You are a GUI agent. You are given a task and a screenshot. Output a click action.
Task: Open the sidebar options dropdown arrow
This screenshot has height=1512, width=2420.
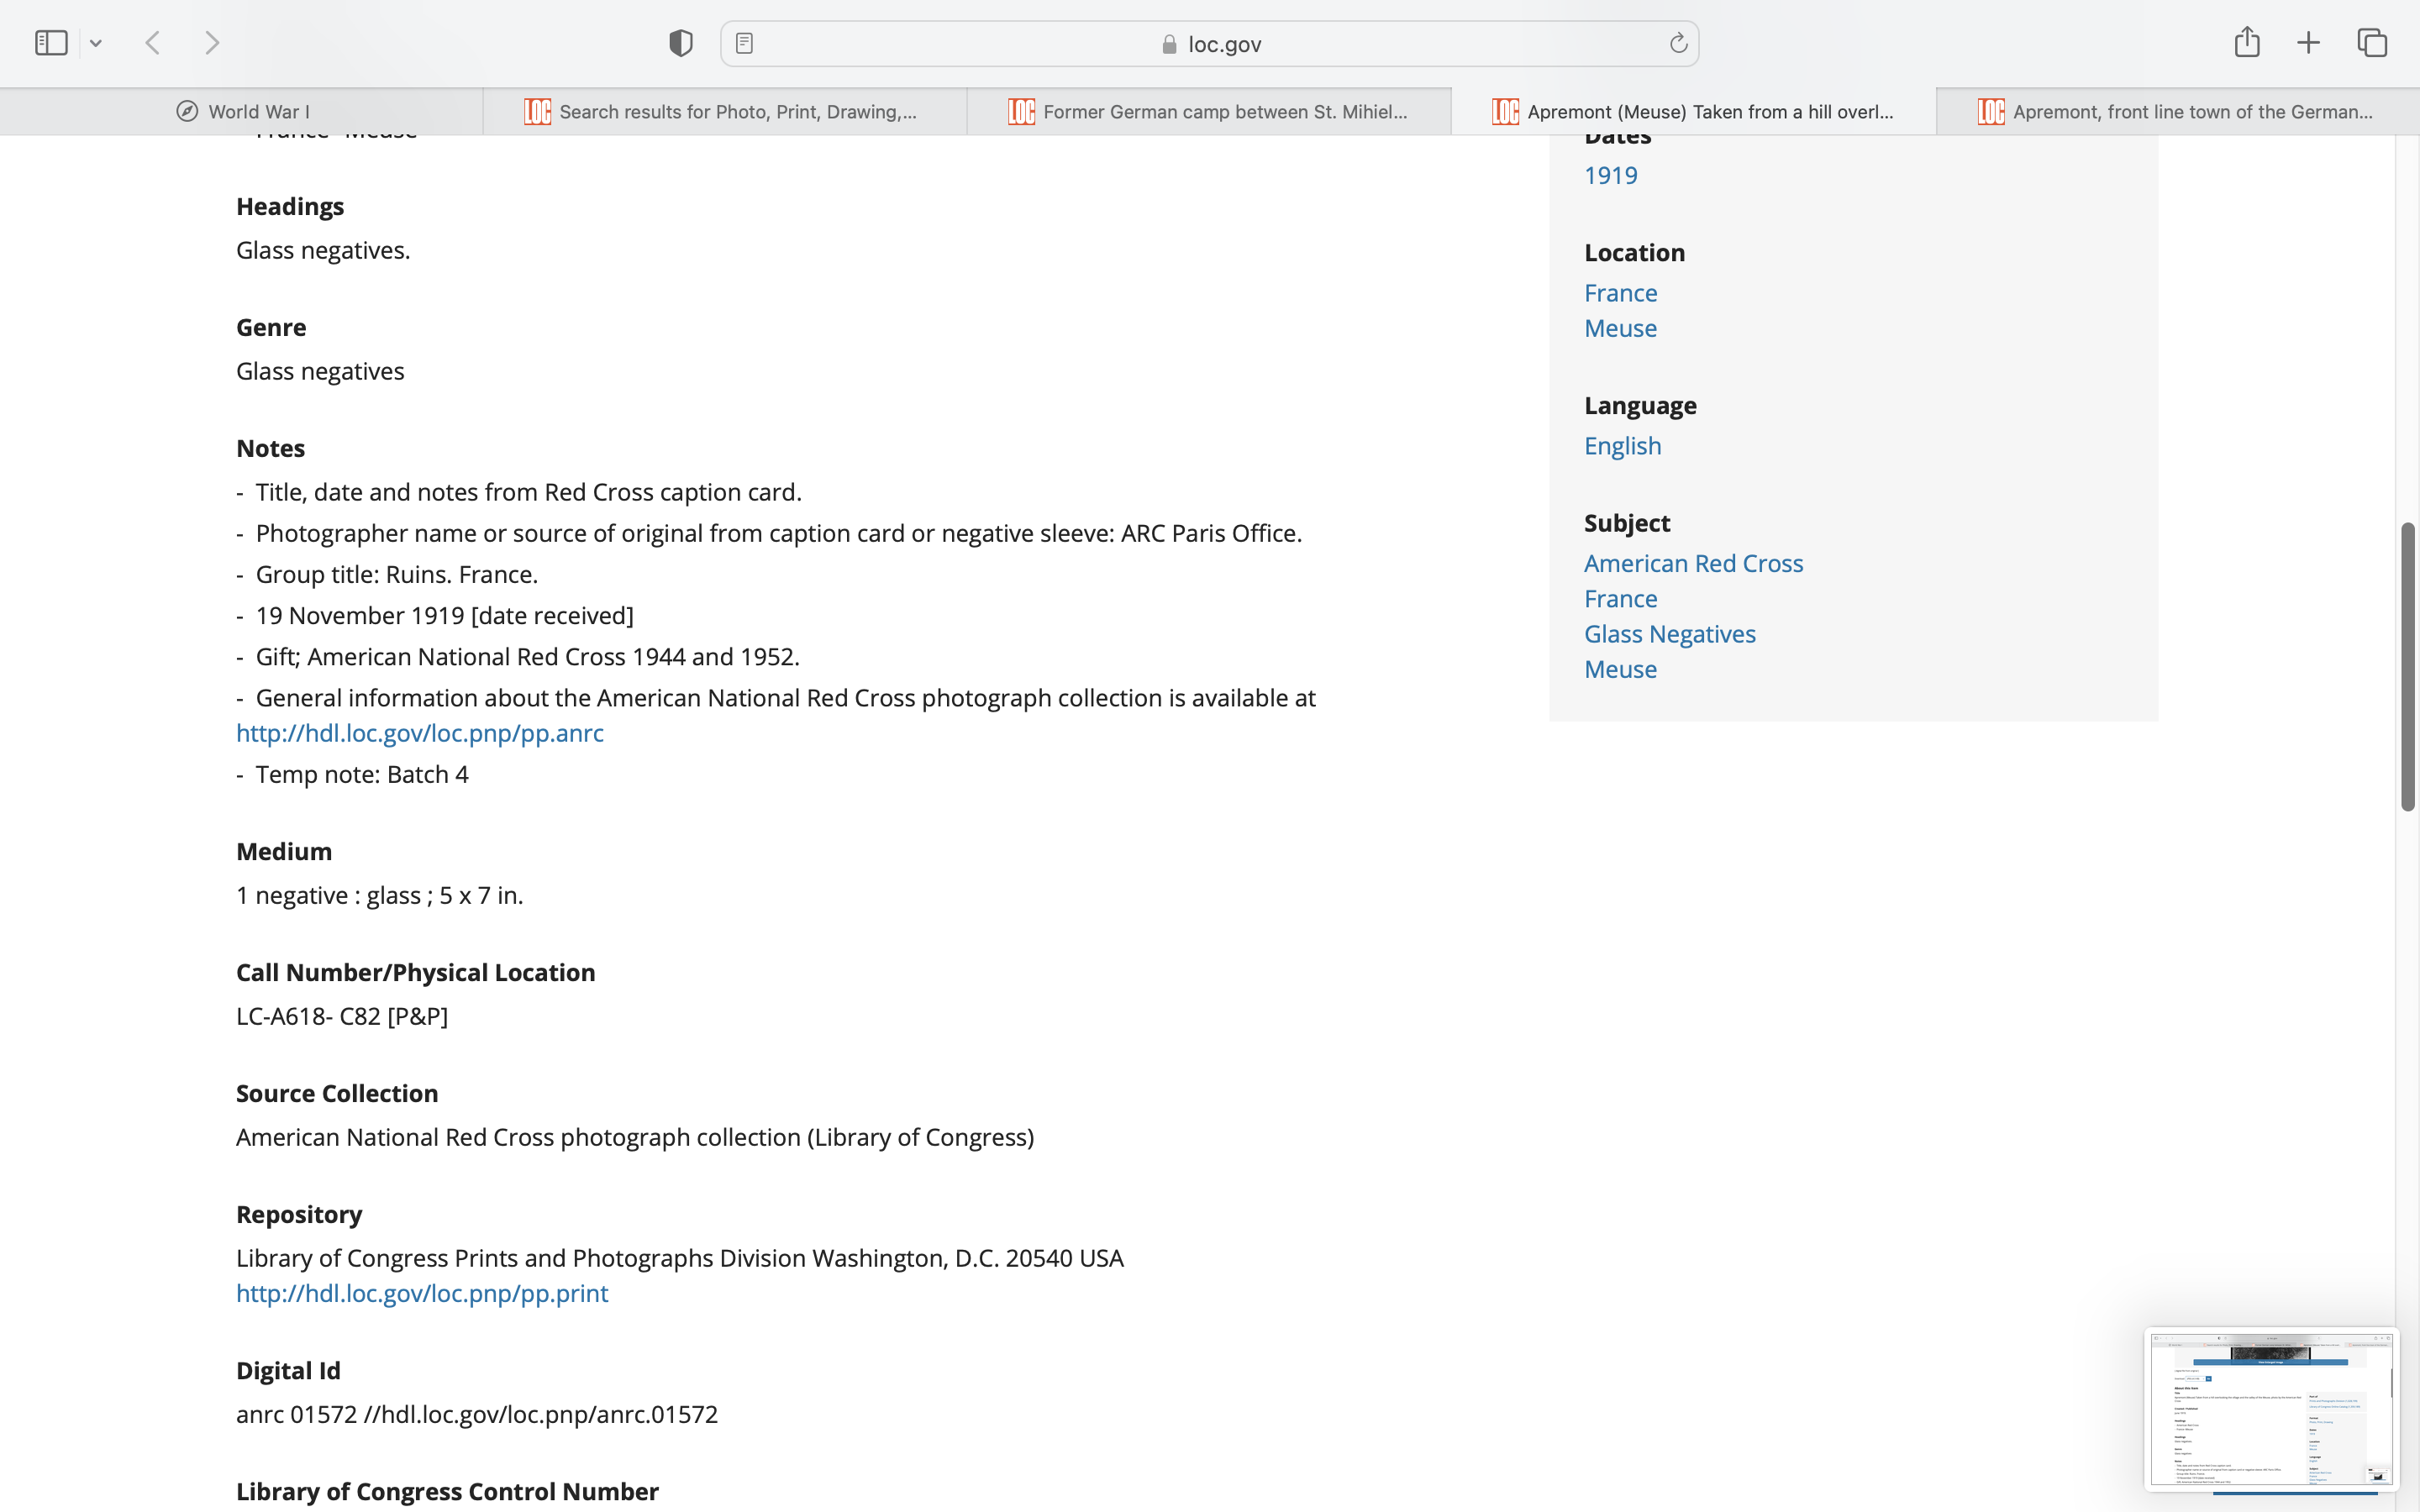[96, 43]
